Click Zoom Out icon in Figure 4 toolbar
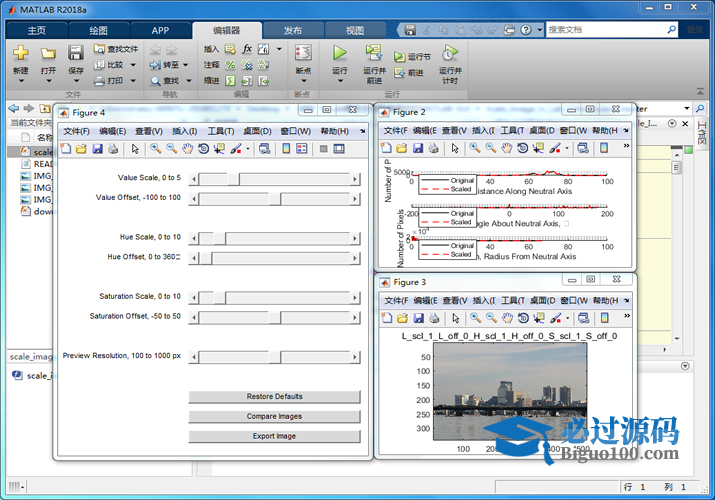 [x=171, y=149]
